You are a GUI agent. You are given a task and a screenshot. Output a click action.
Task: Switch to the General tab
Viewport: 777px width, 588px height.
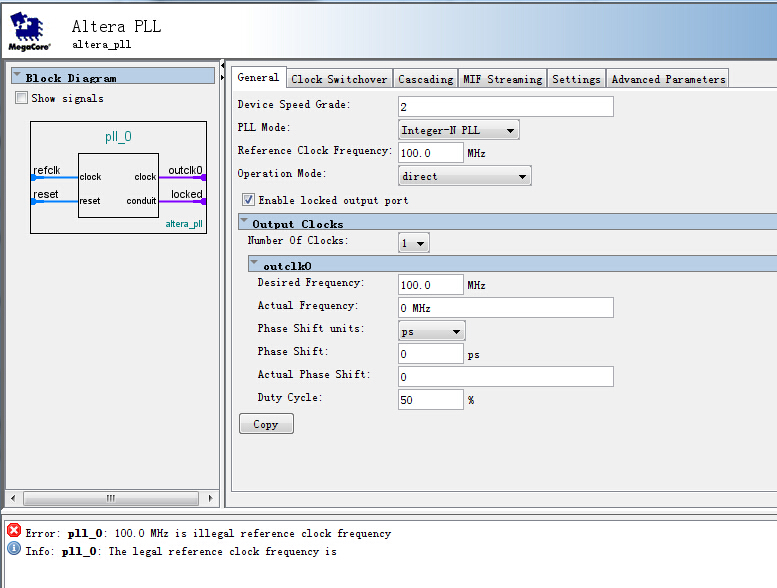click(258, 78)
